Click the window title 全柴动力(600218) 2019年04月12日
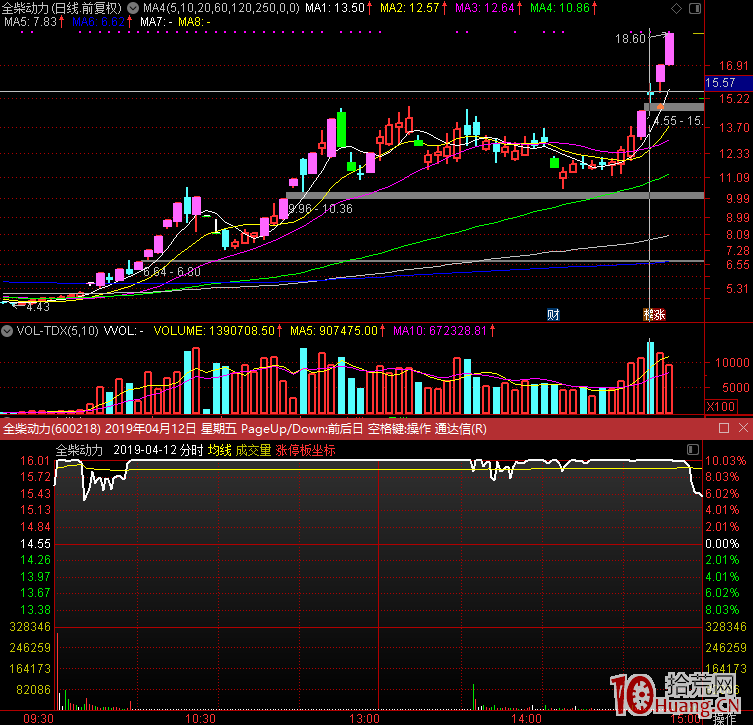The width and height of the screenshot is (753, 725). [99, 428]
